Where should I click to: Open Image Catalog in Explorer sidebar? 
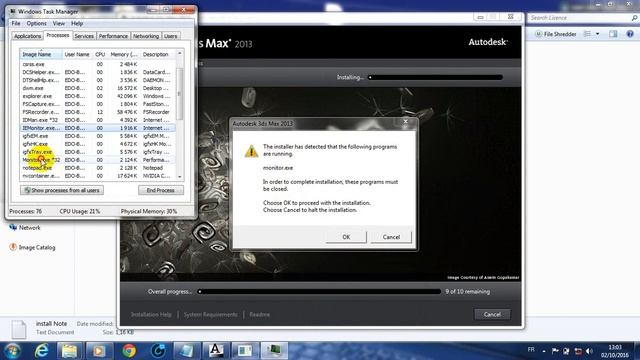[x=32, y=247]
